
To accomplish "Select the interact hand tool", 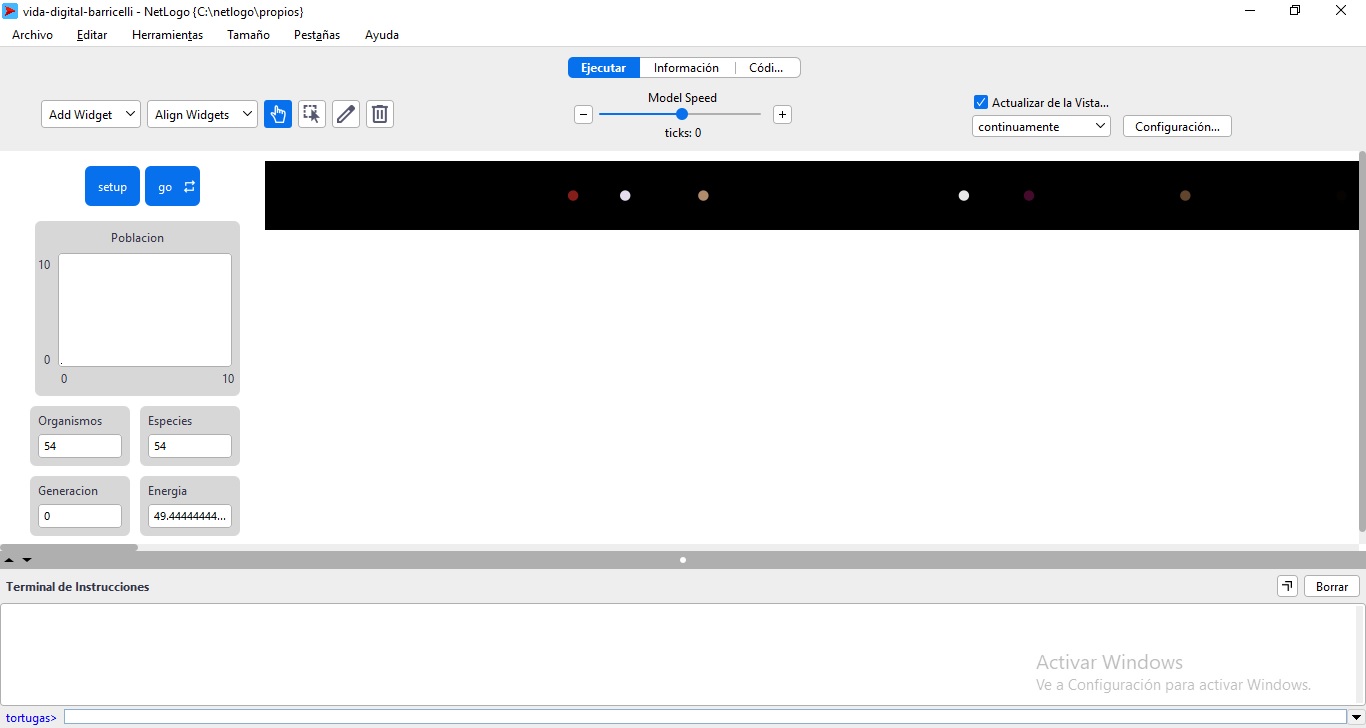I will [x=278, y=114].
